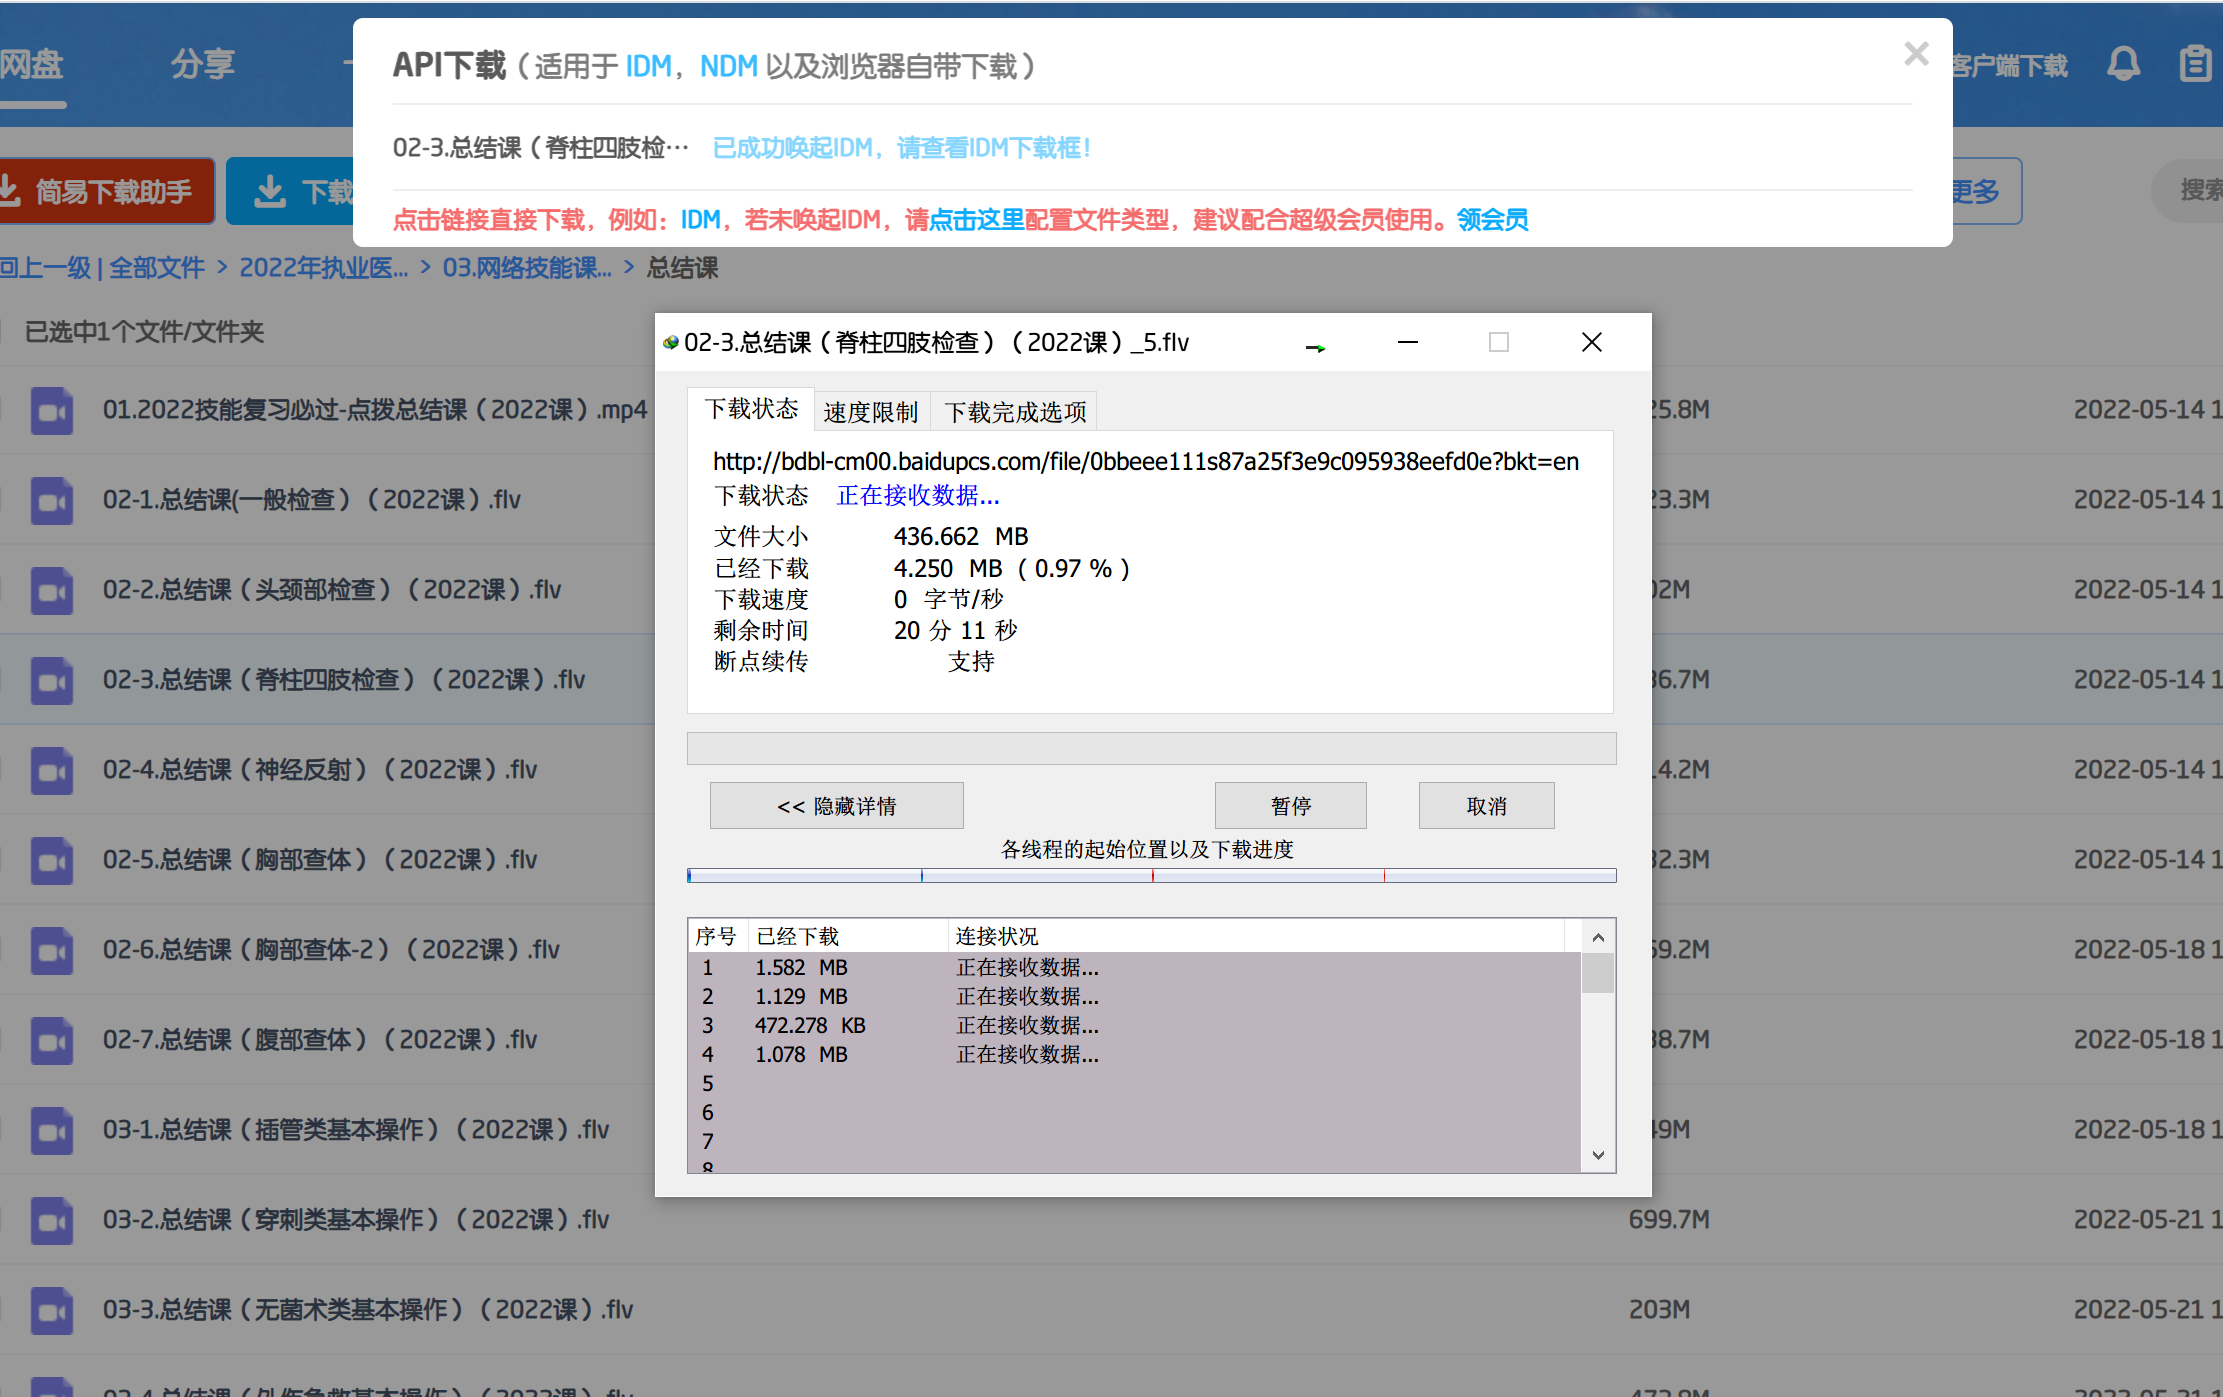Click the connection list scrollbar thumb
The height and width of the screenshot is (1397, 2223).
click(x=1597, y=973)
